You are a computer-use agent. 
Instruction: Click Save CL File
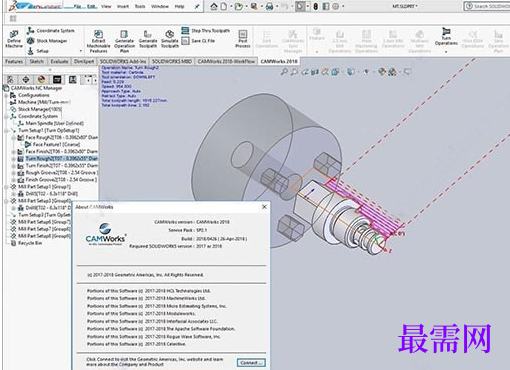[198, 41]
